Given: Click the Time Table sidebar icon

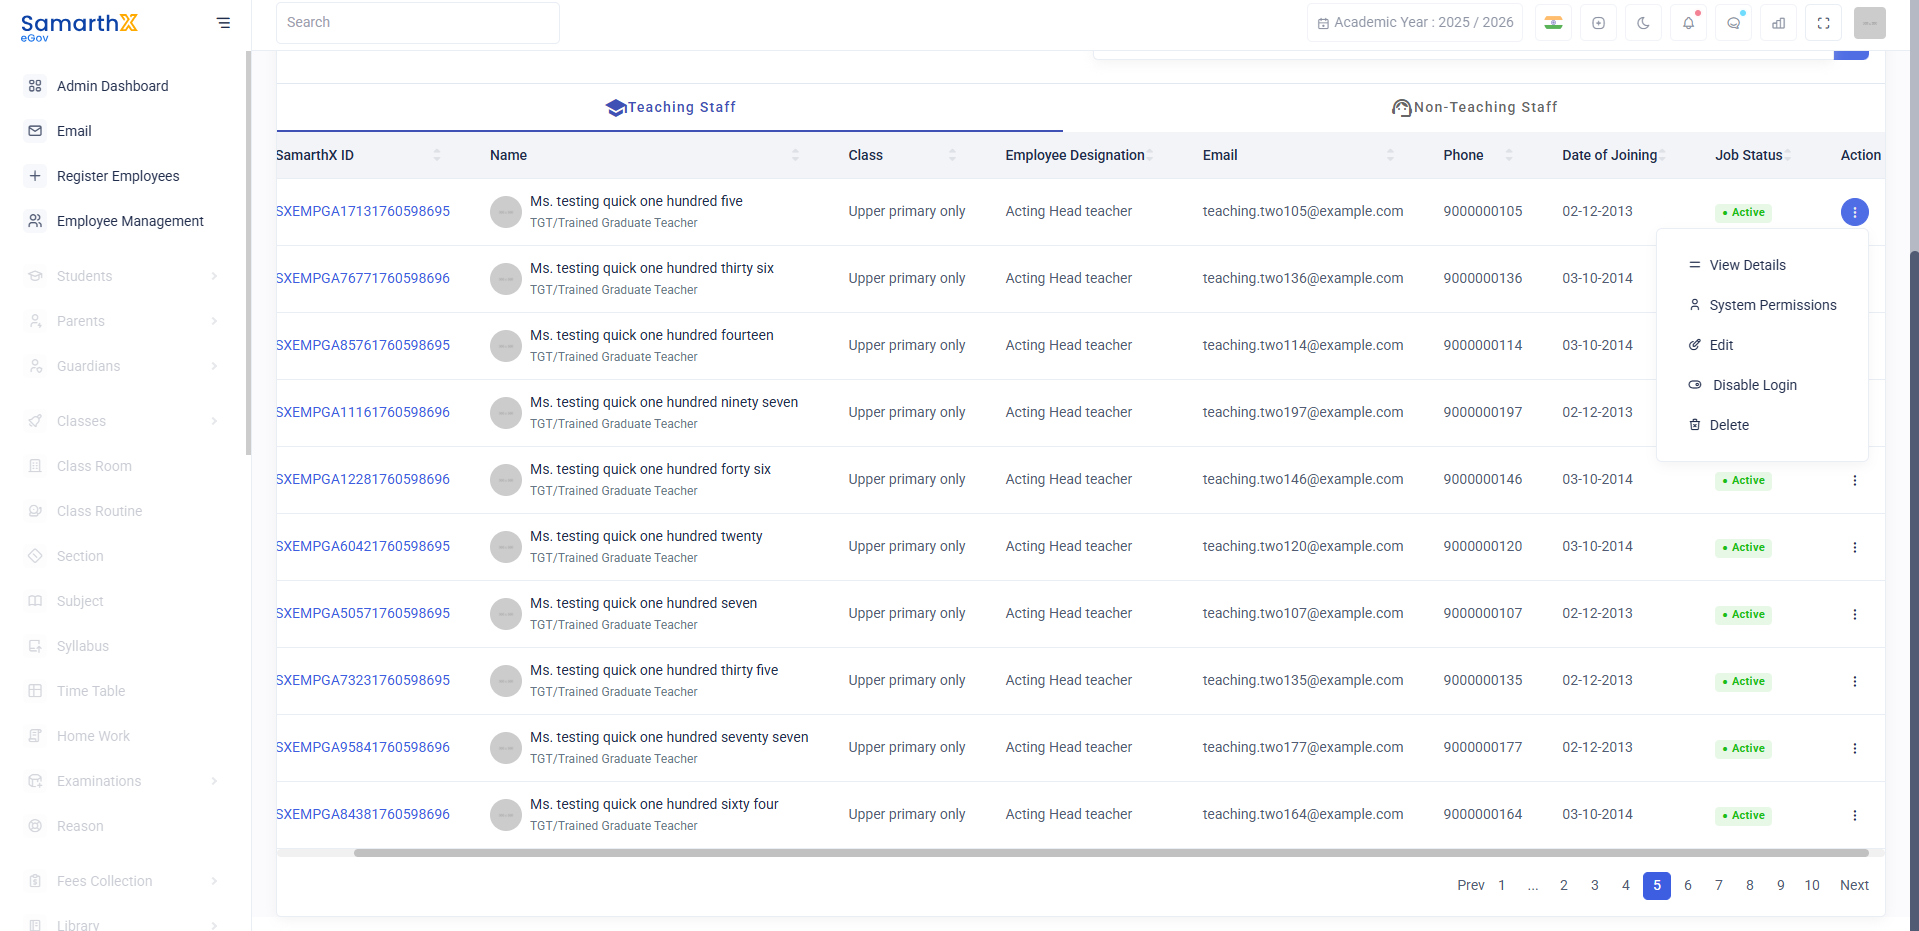Looking at the screenshot, I should coord(35,691).
